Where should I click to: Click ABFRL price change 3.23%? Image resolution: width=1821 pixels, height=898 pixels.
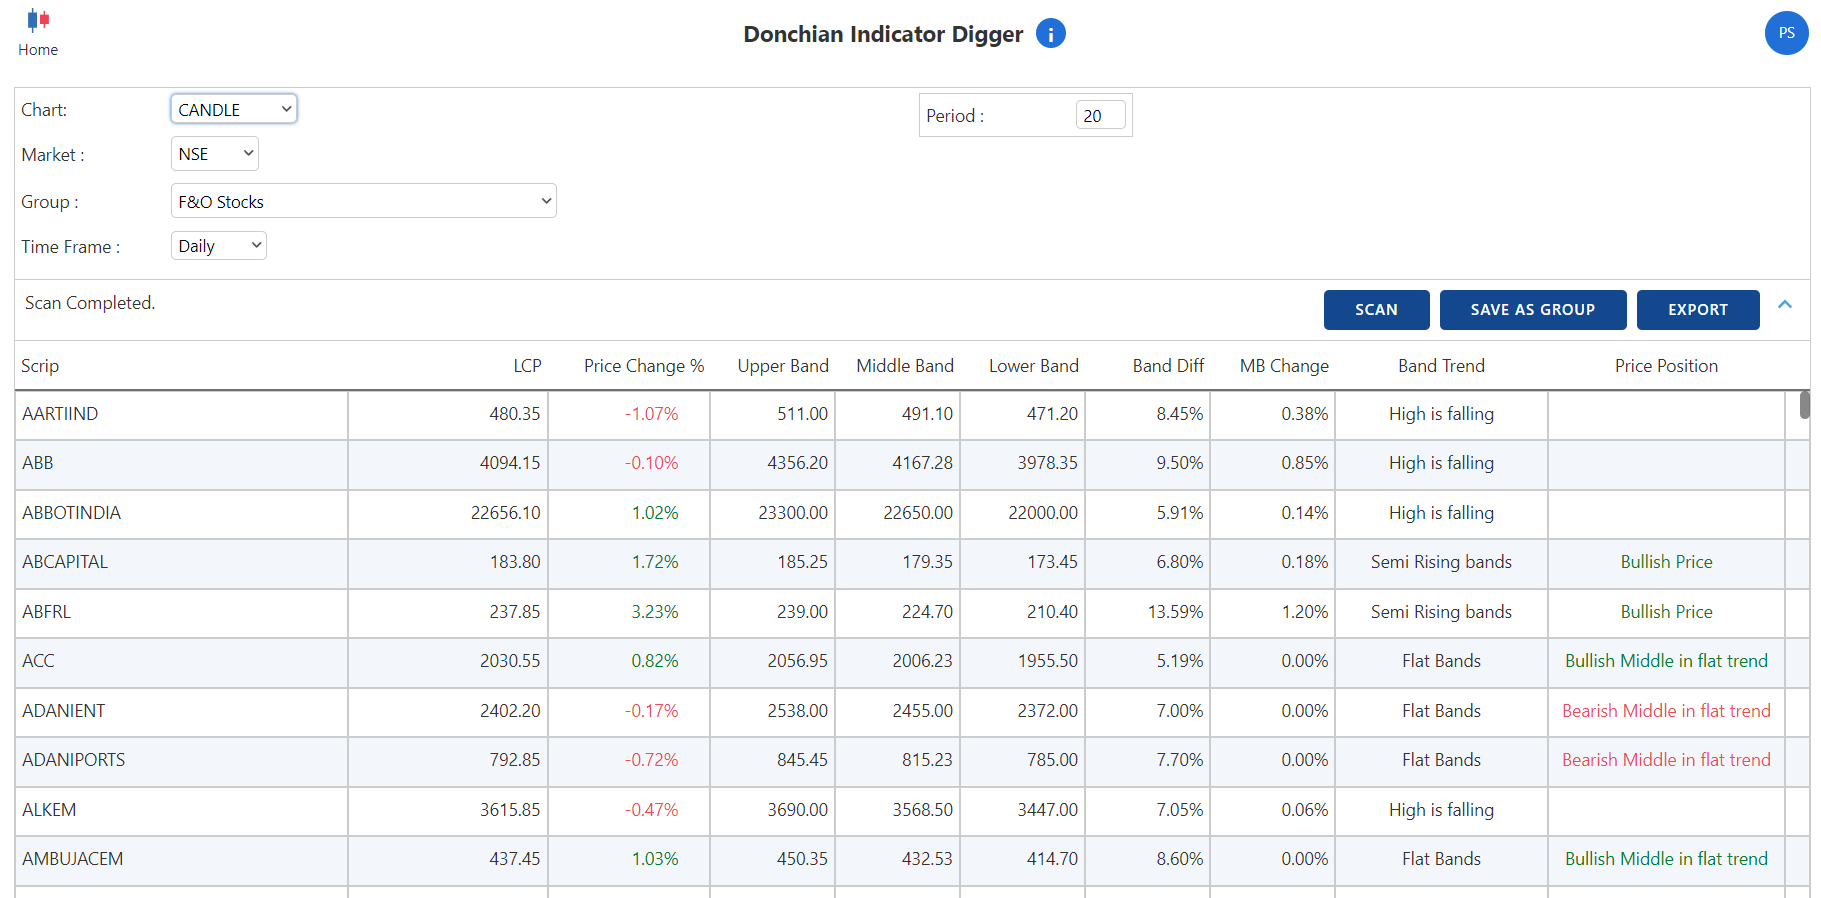[x=654, y=612]
